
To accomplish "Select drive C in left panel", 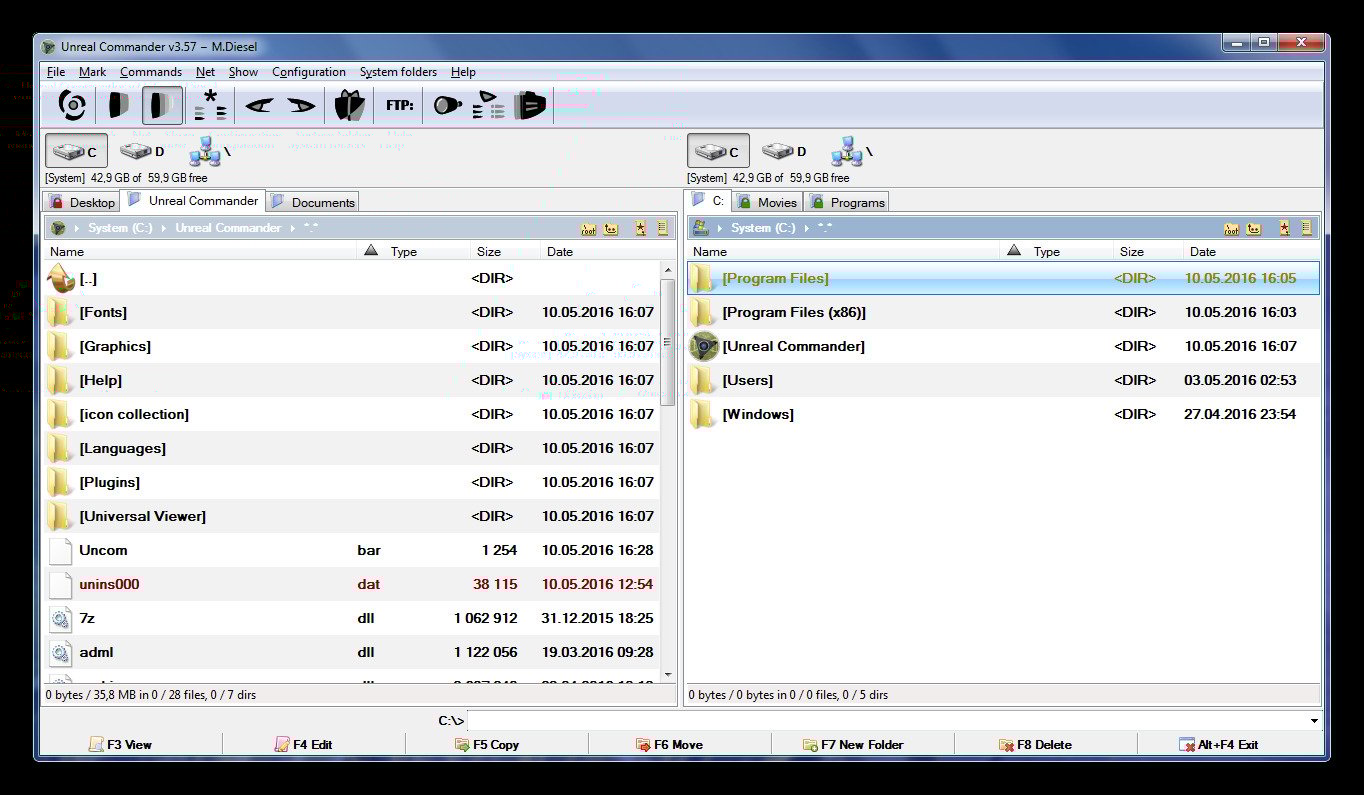I will [x=76, y=151].
